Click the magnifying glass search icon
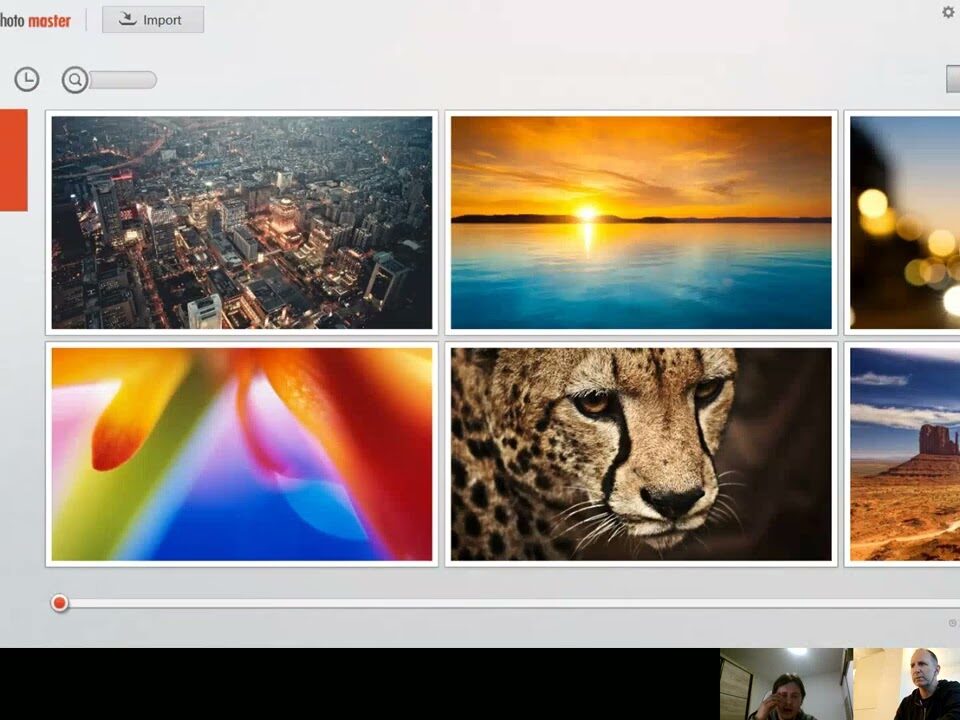Viewport: 960px width, 720px height. coord(75,80)
